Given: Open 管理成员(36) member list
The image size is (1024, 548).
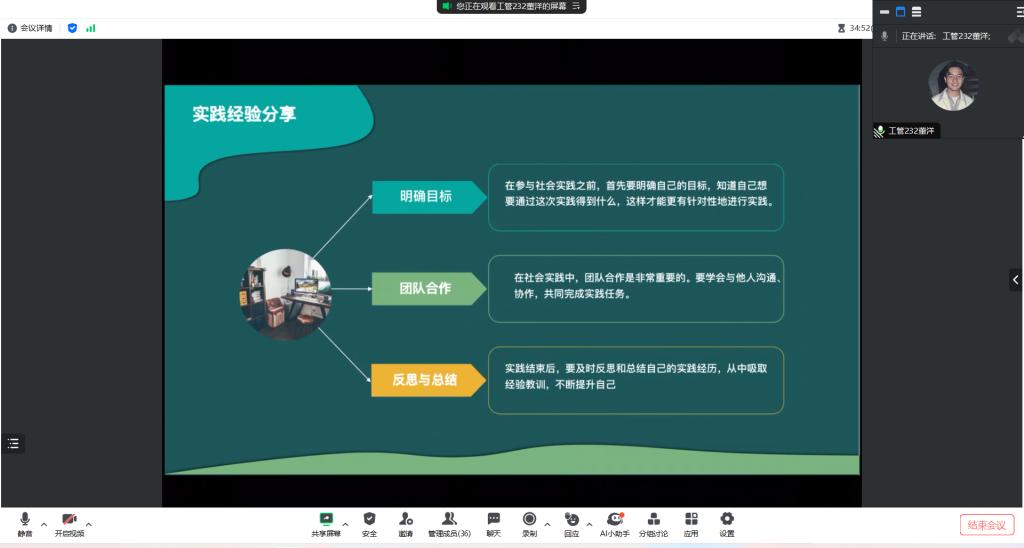Looking at the screenshot, I should (449, 523).
